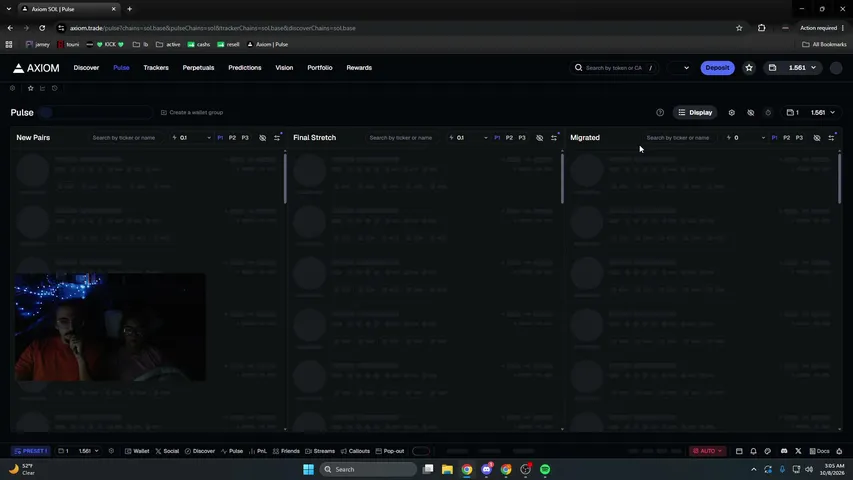Open the sound/alert icon right of the top hidden-eye
Image resolution: width=853 pixels, height=480 pixels.
coord(768,113)
